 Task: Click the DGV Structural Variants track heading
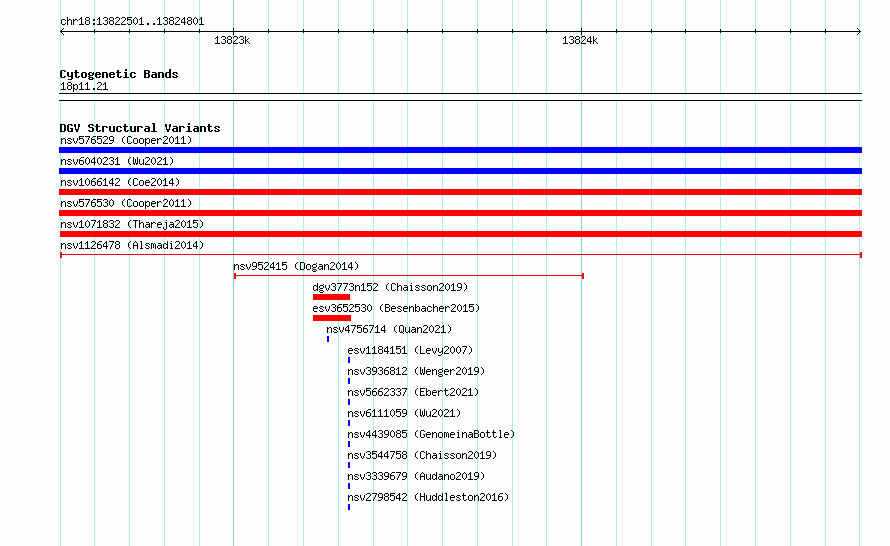140,128
